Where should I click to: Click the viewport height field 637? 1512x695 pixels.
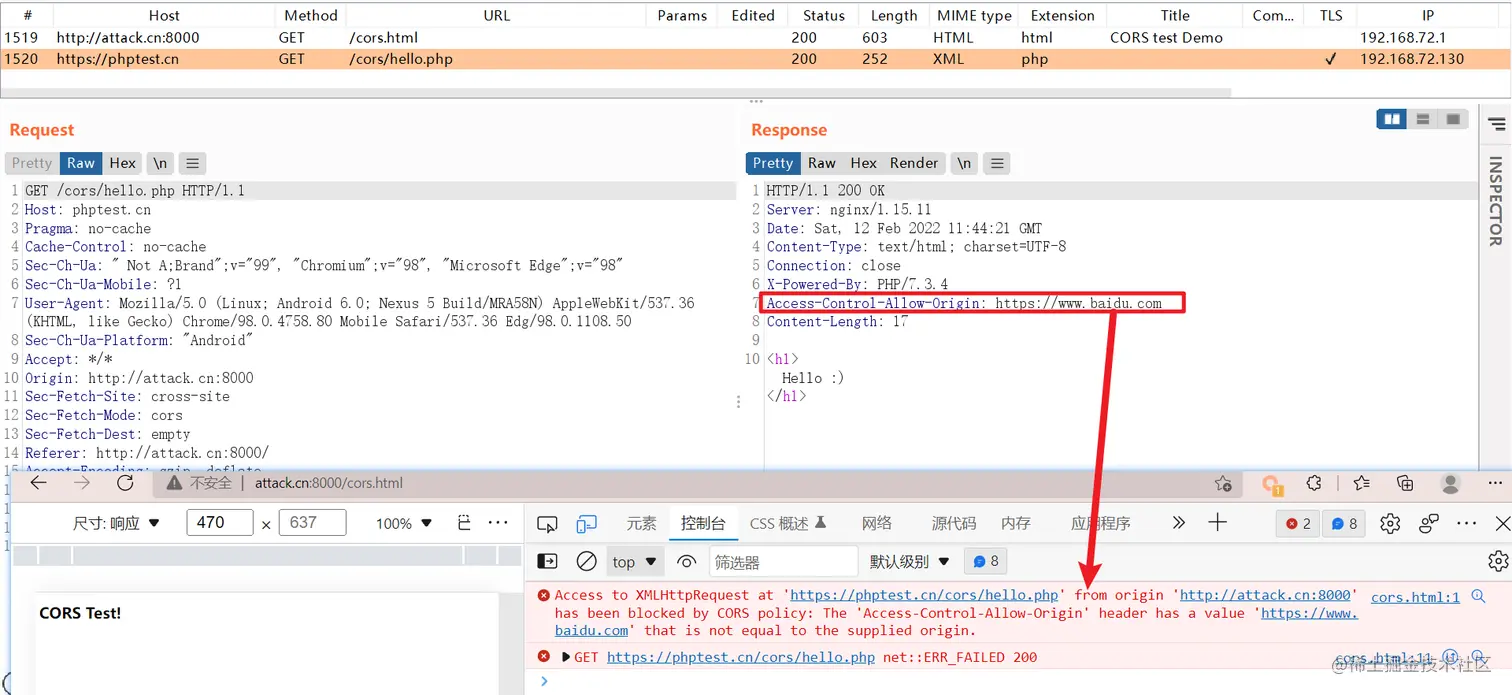click(x=312, y=523)
